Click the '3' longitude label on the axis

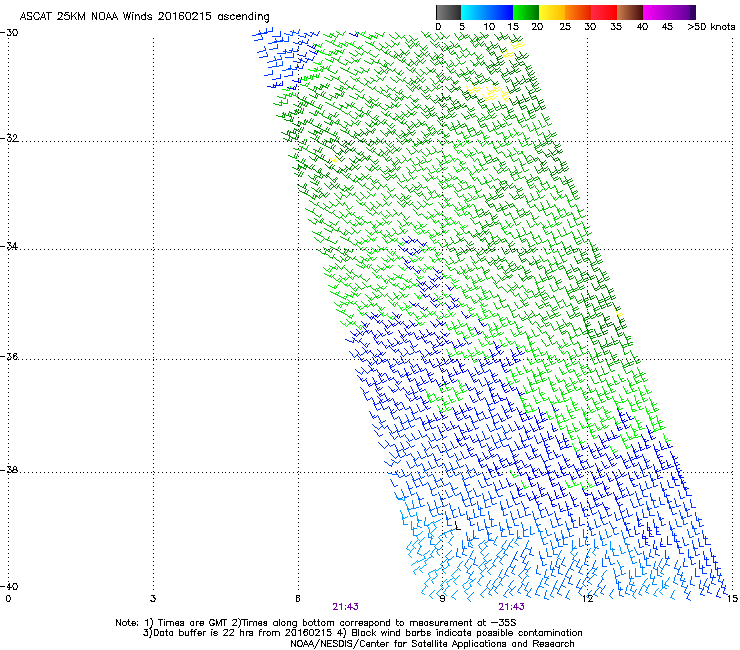153,599
